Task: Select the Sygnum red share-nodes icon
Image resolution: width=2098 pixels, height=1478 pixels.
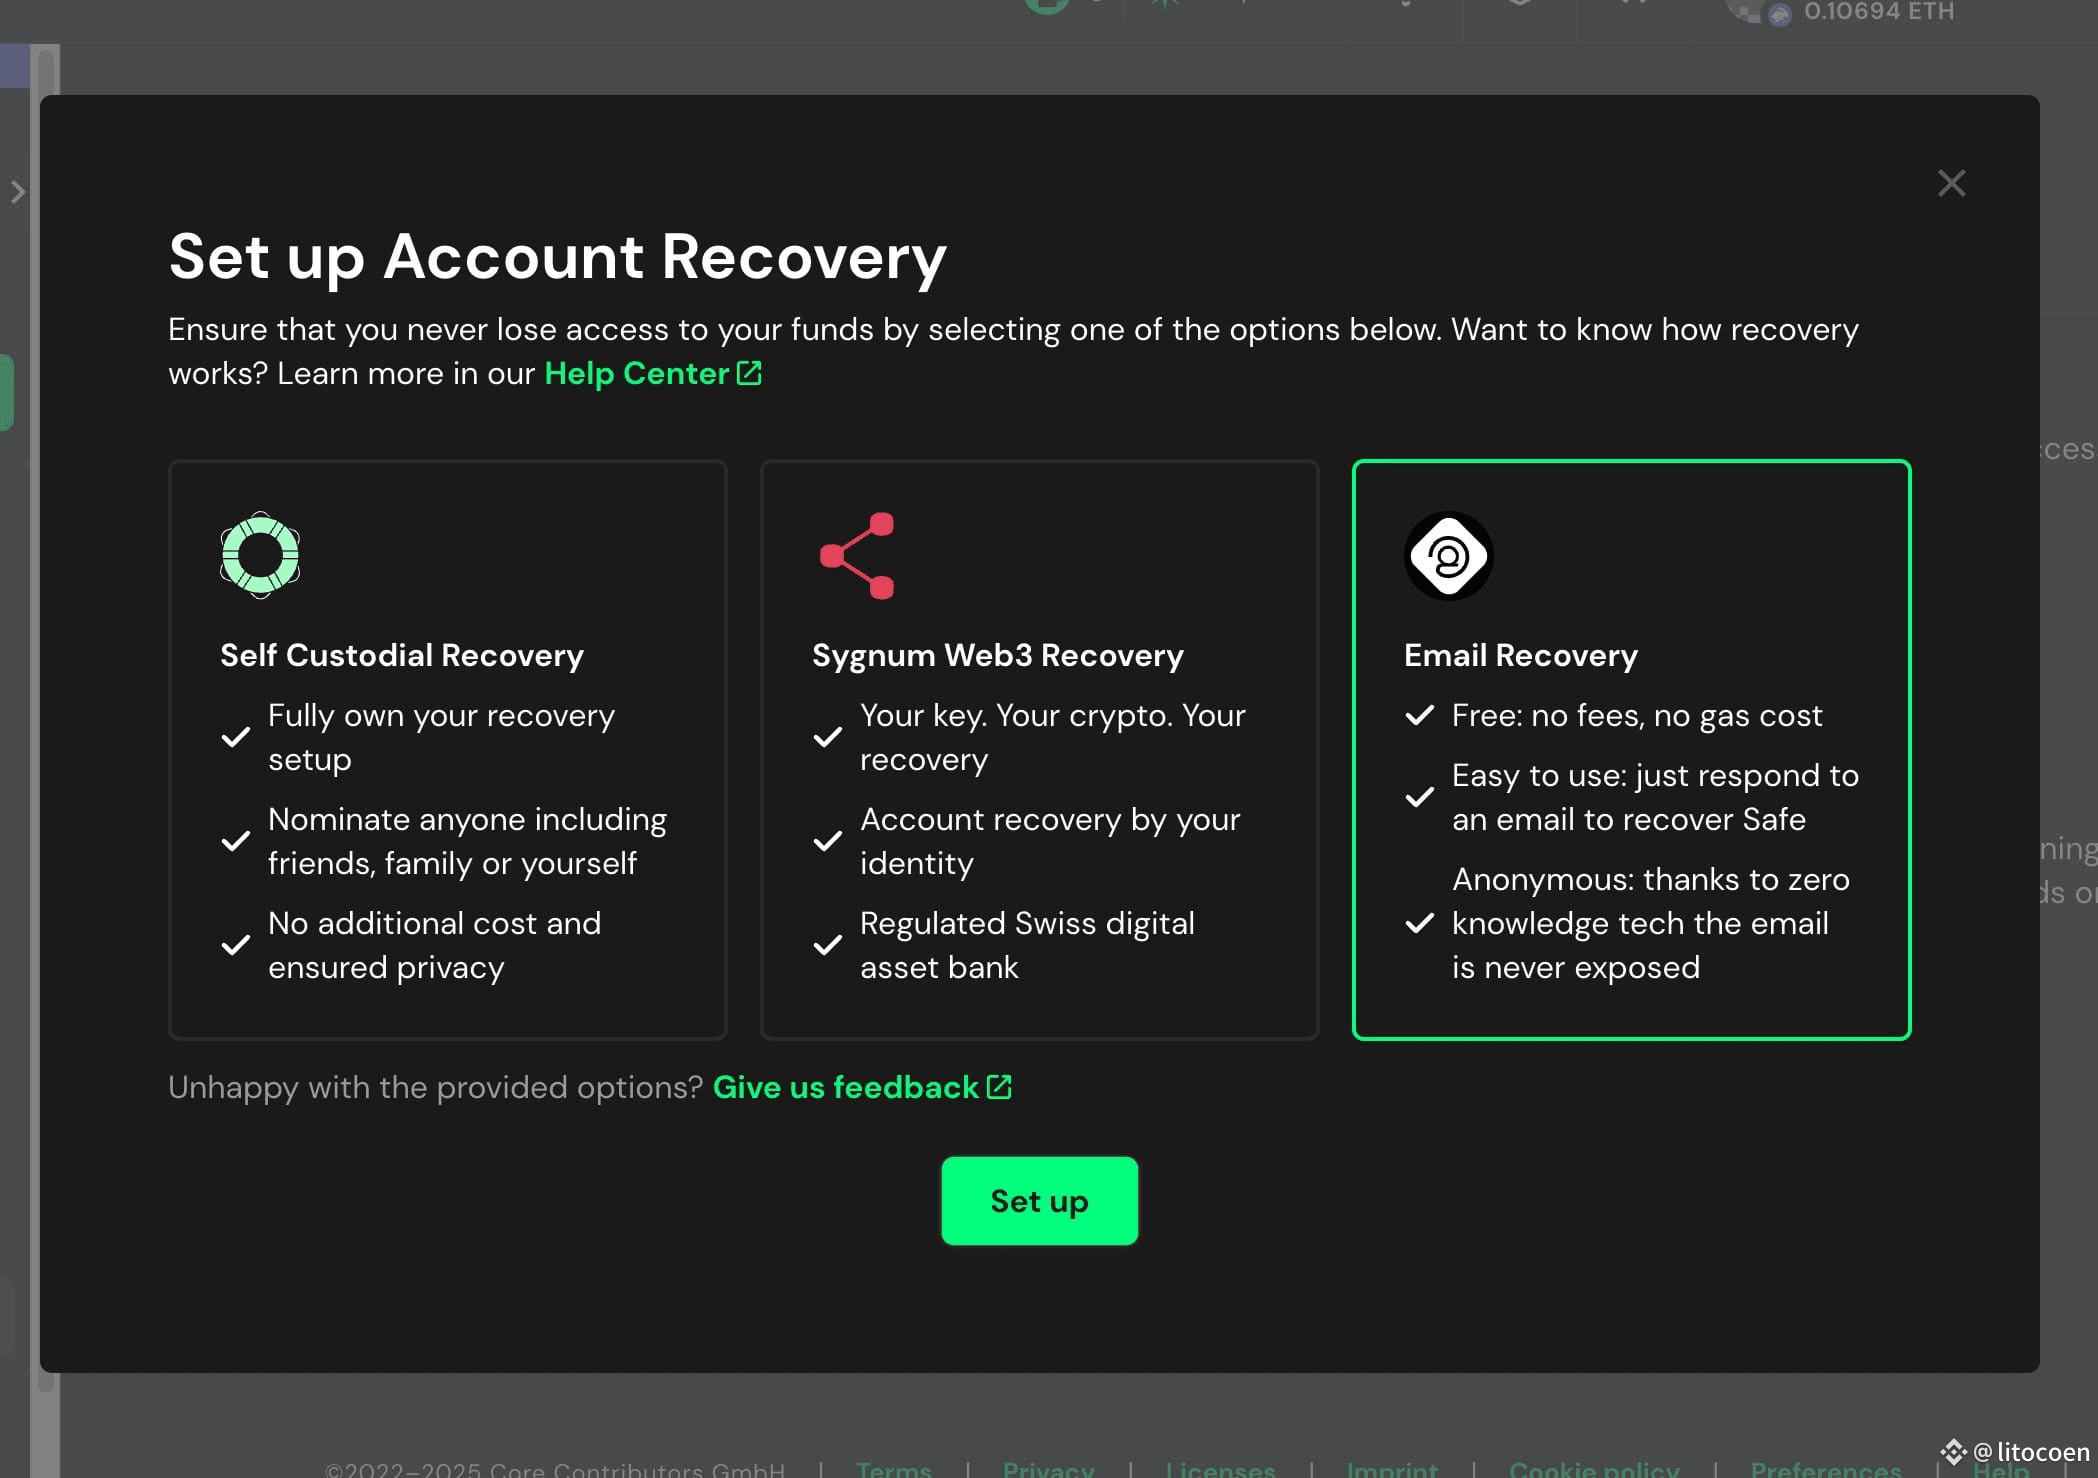Action: (x=857, y=556)
